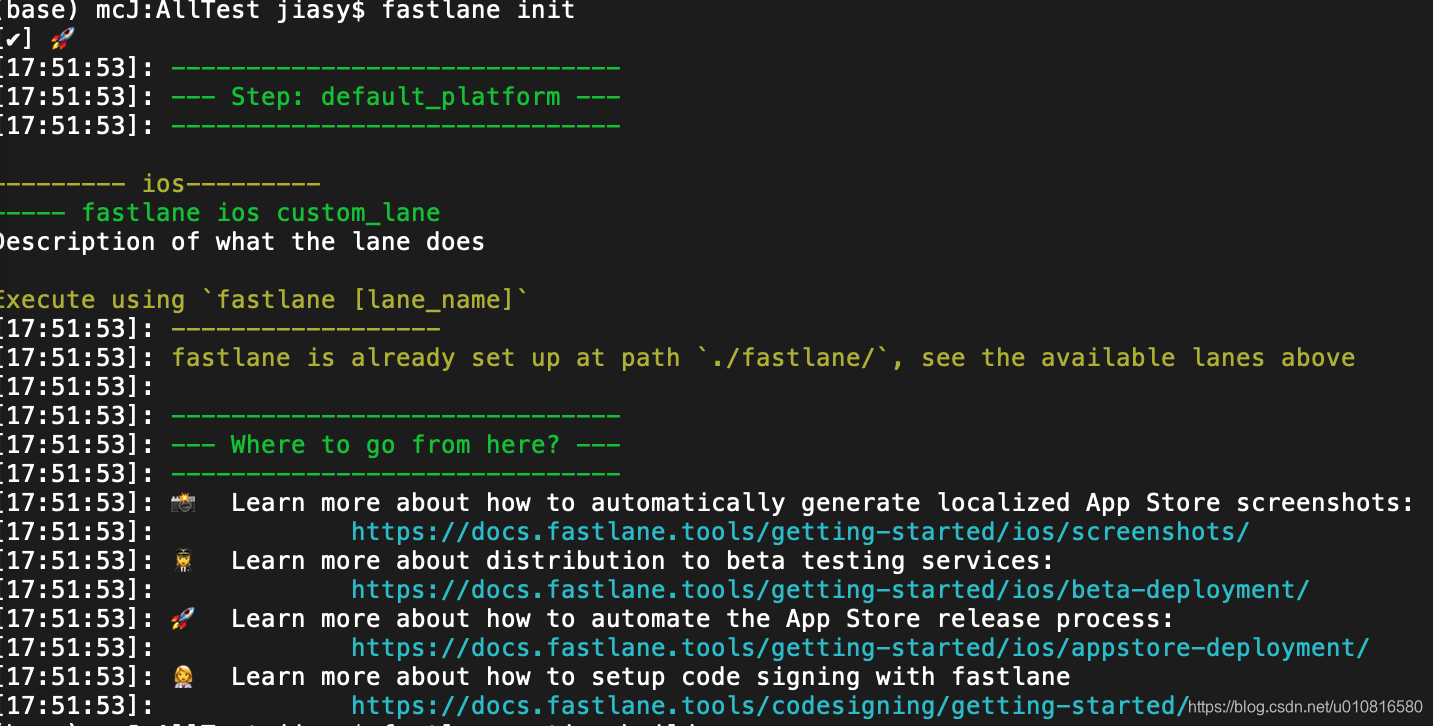Click the person emoji before code signing line
1433x726 pixels.
pos(183,676)
